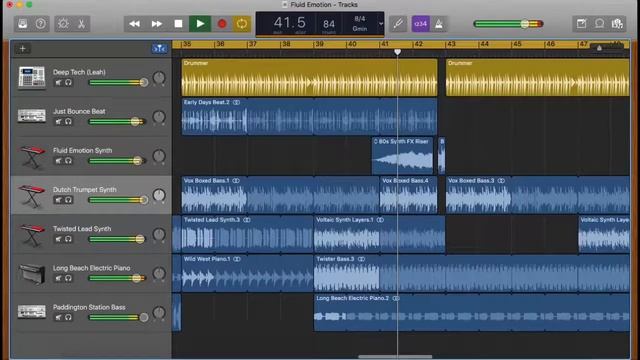Toggle count-in 1234 button
The image size is (640, 360).
pyautogui.click(x=420, y=24)
